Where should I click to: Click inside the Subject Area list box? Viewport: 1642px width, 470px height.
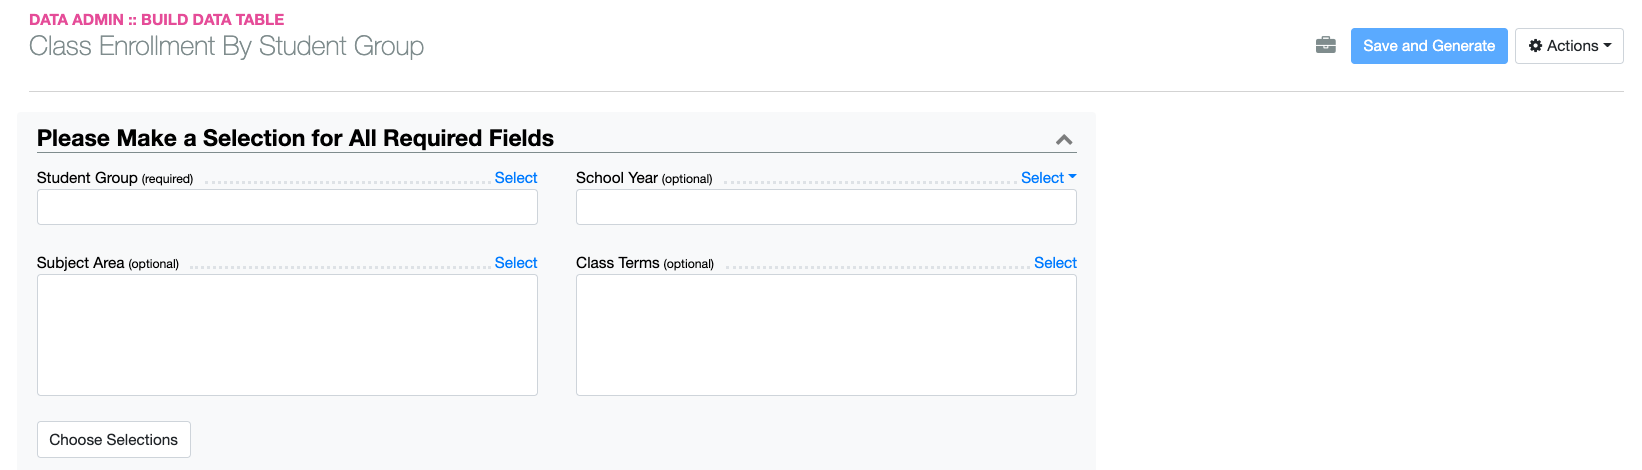pyautogui.click(x=287, y=335)
